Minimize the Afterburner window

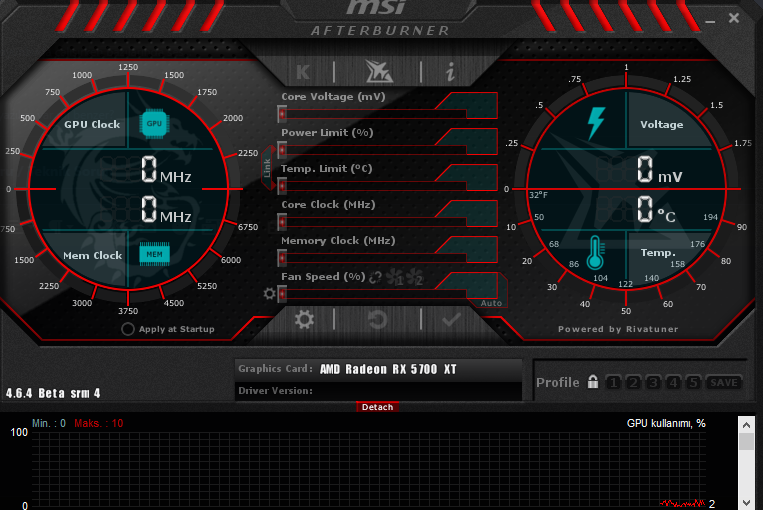pyautogui.click(x=710, y=20)
